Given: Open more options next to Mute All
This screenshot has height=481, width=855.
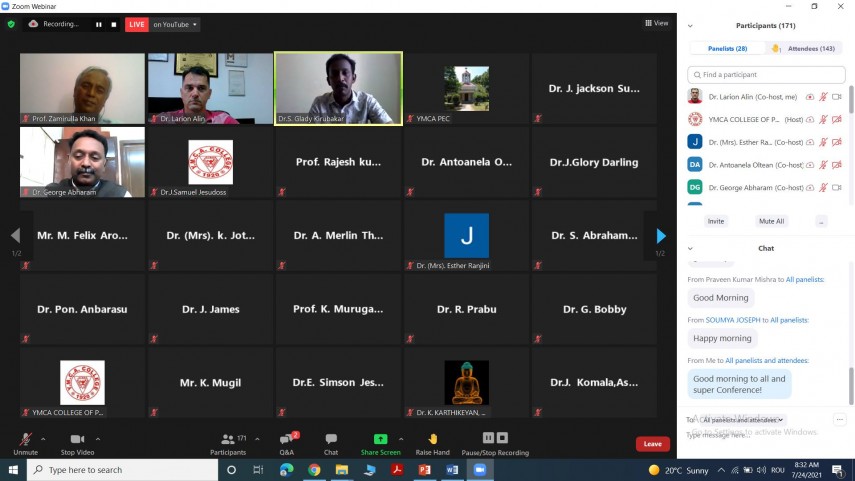Looking at the screenshot, I should click(x=821, y=221).
